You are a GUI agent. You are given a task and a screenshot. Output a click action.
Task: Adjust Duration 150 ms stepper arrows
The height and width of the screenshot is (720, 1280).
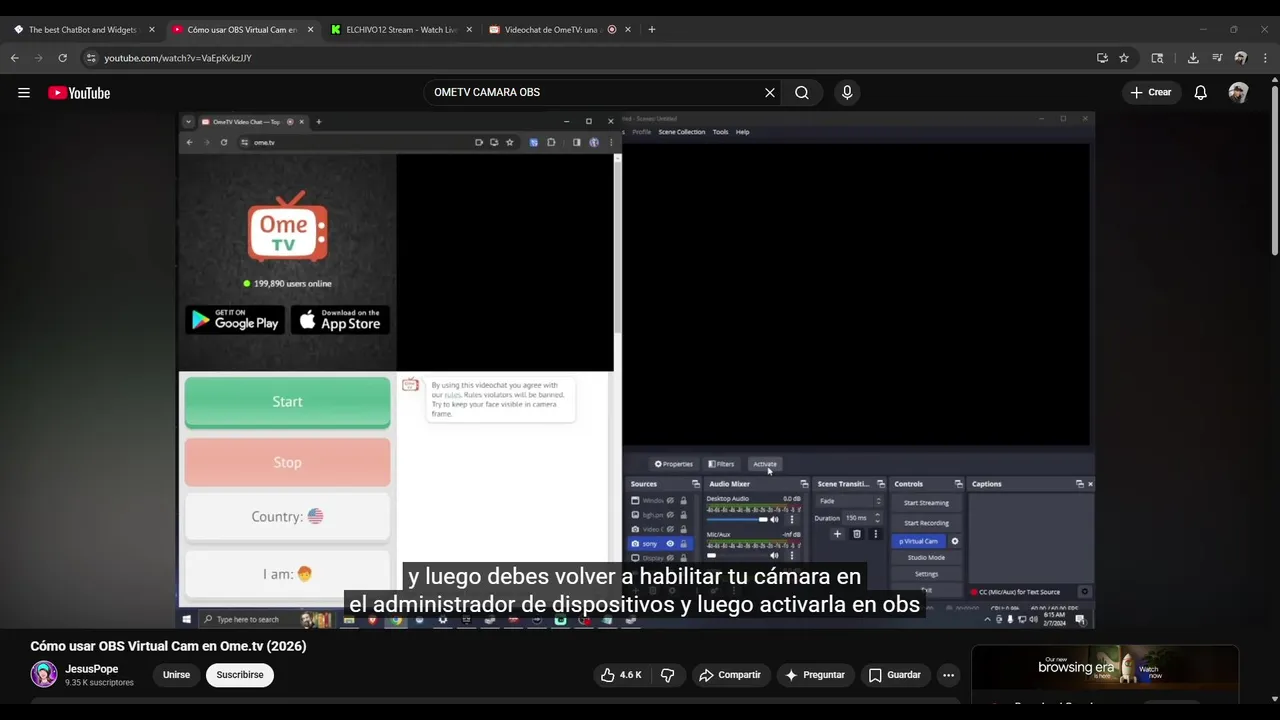[877, 518]
